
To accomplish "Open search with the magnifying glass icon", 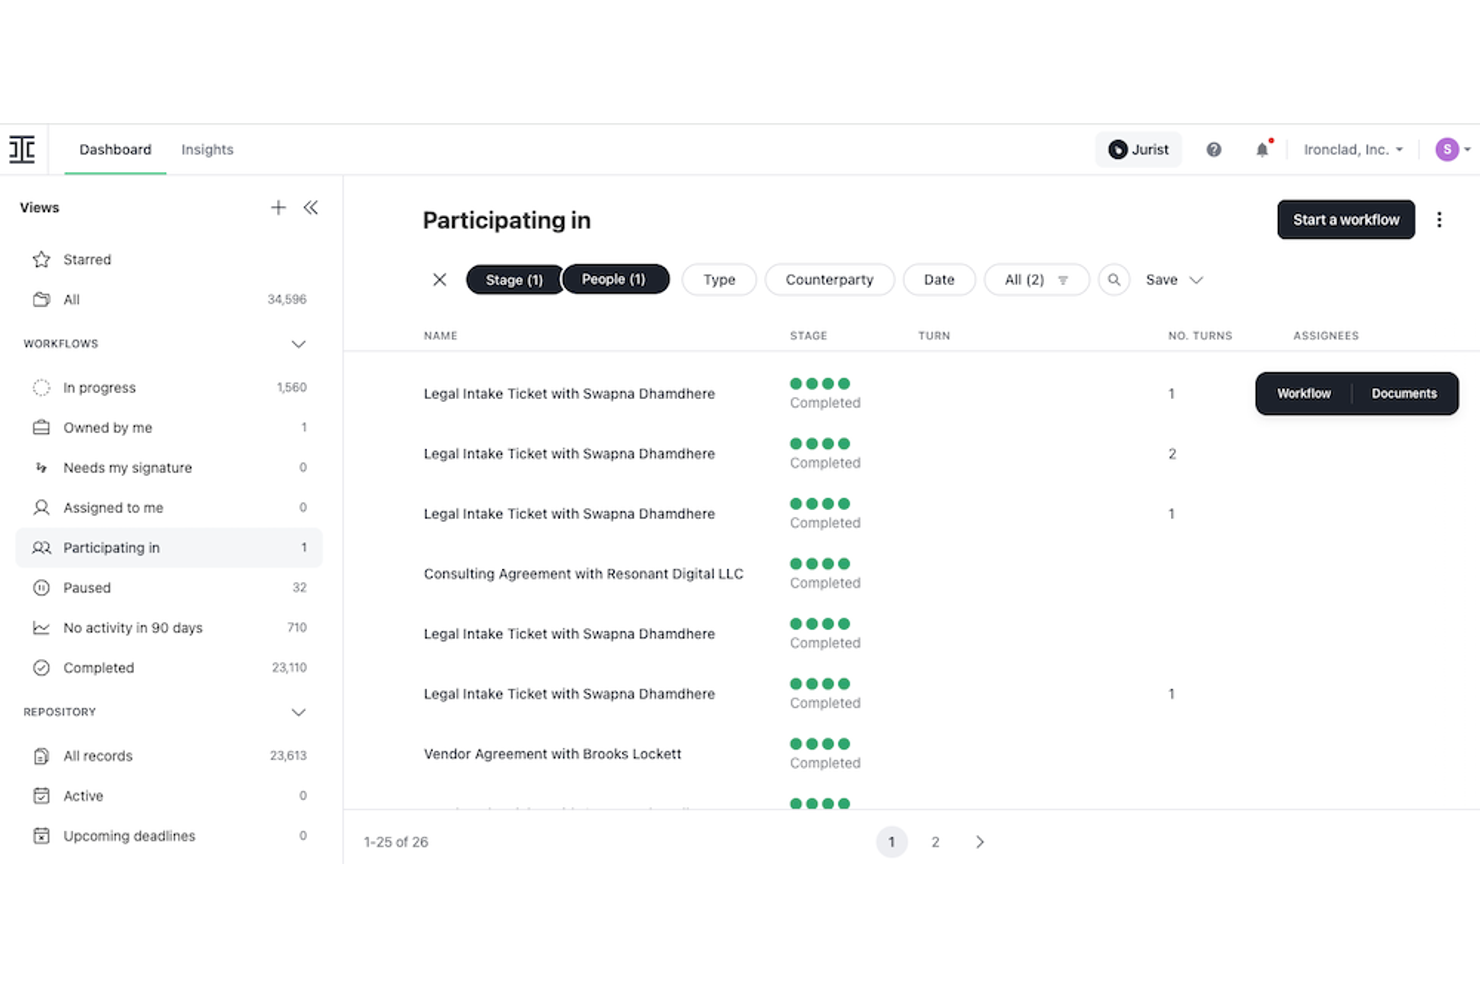I will [x=1113, y=279].
